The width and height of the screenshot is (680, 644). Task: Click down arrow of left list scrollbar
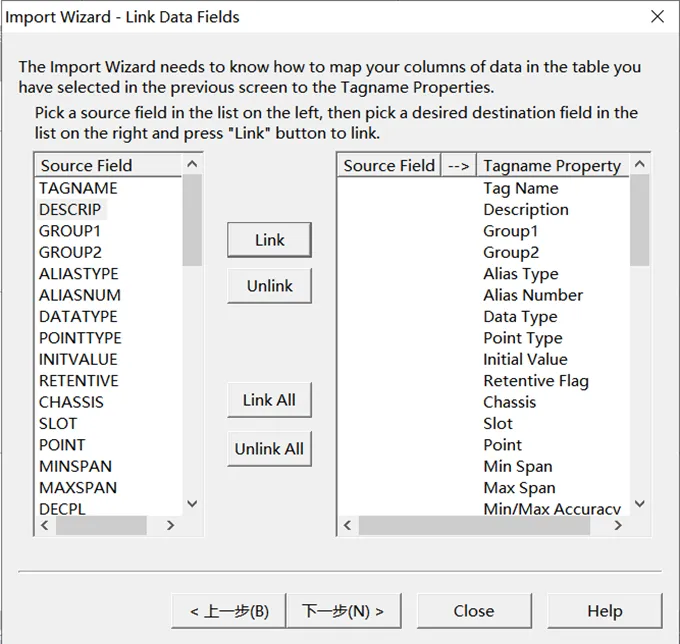pyautogui.click(x=192, y=504)
